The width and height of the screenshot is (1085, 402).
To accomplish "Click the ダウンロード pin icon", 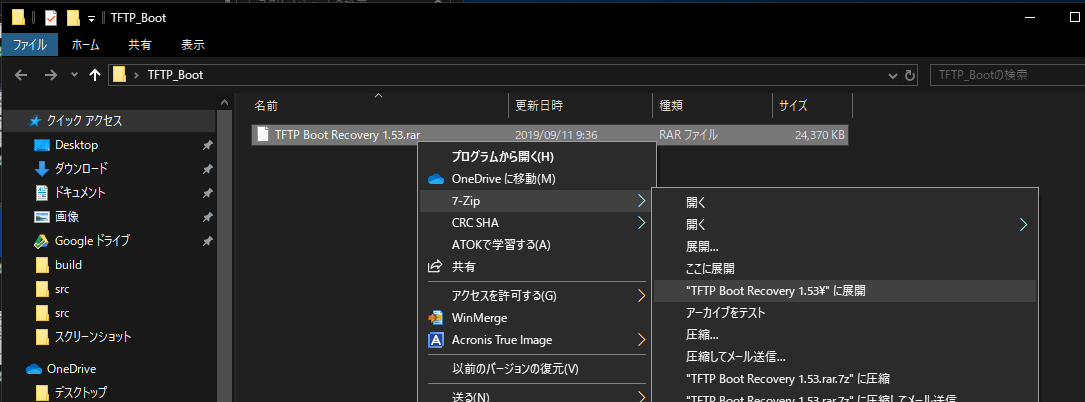I will [x=207, y=169].
